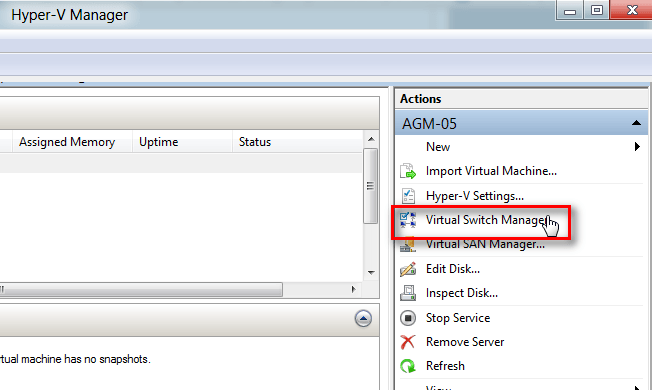The width and height of the screenshot is (652, 390).
Task: Click the vertical scrollbar thumb
Action: click(x=370, y=186)
